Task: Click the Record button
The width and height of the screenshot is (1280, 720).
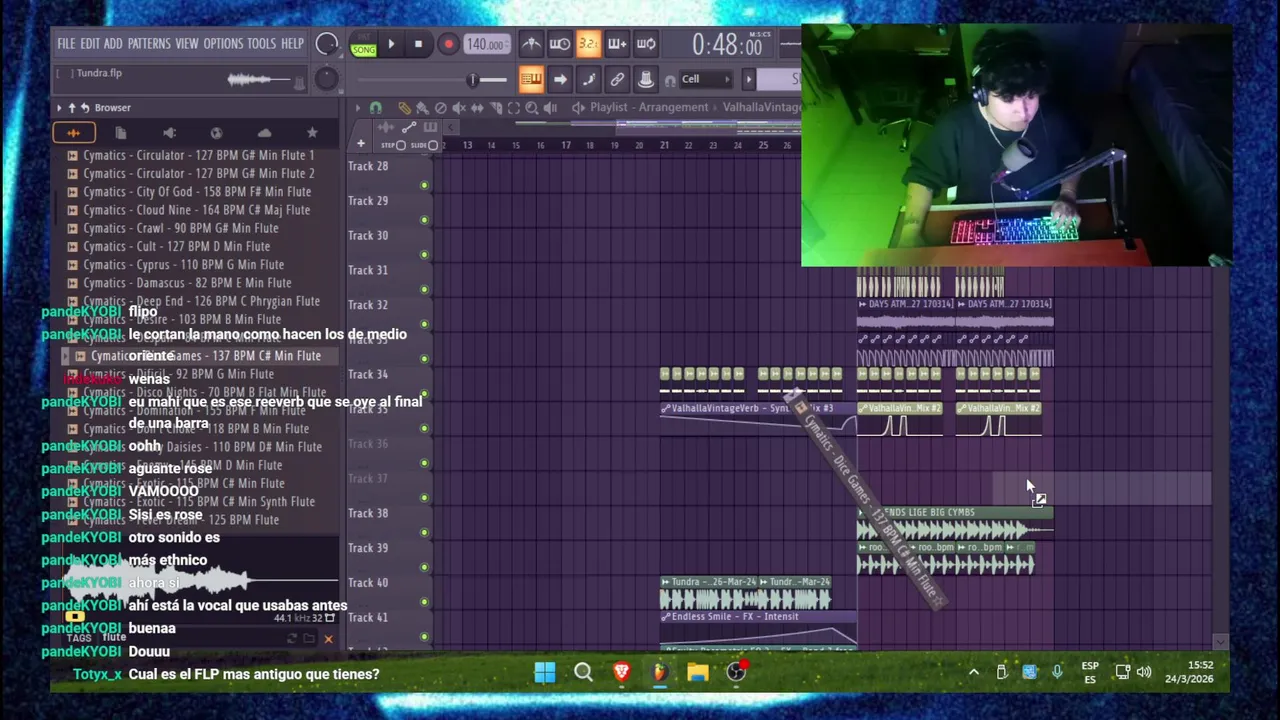Action: 448,44
